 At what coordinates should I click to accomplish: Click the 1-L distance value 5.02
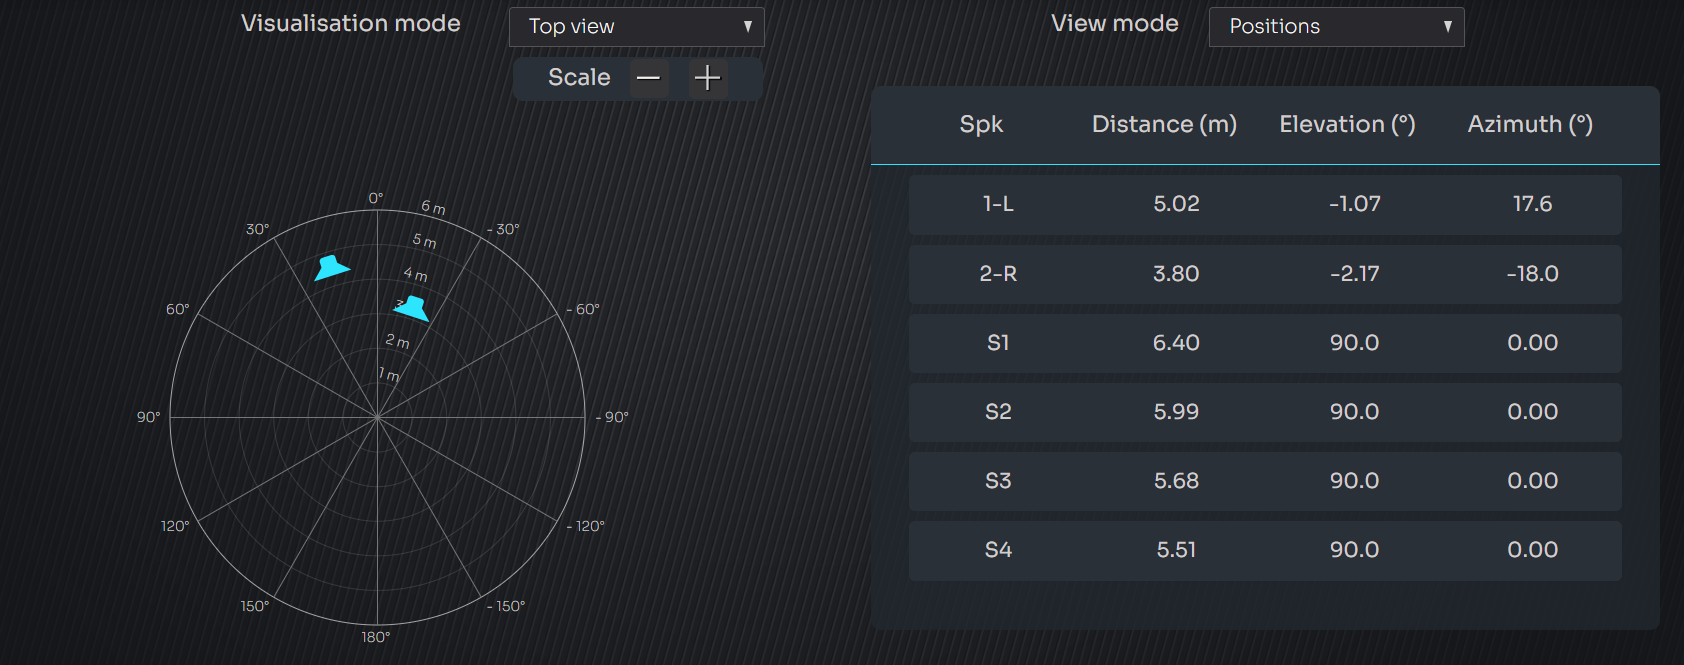point(1176,204)
